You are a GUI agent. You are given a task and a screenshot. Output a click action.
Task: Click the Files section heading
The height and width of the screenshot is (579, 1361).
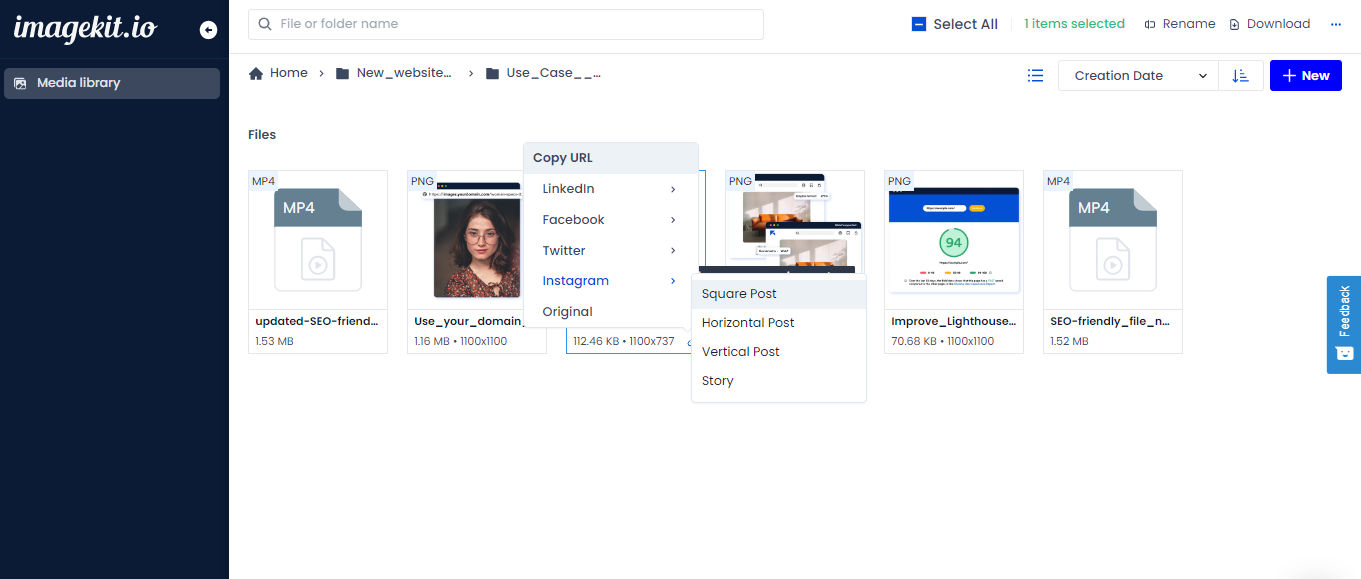tap(262, 135)
